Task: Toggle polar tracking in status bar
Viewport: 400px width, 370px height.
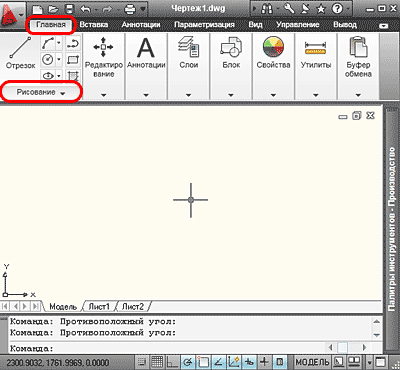Action: (188, 362)
